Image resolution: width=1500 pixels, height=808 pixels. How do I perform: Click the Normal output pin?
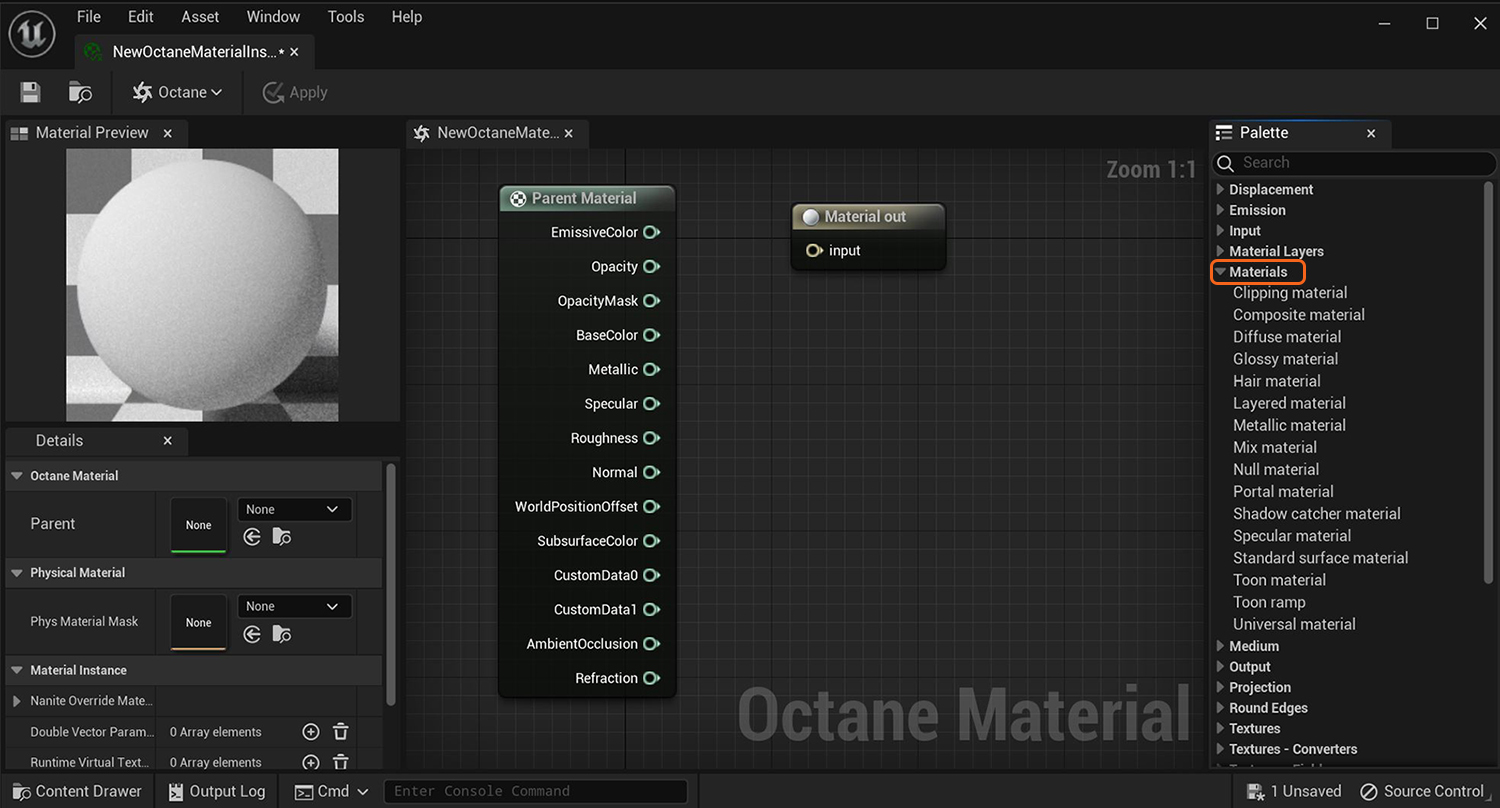point(651,472)
